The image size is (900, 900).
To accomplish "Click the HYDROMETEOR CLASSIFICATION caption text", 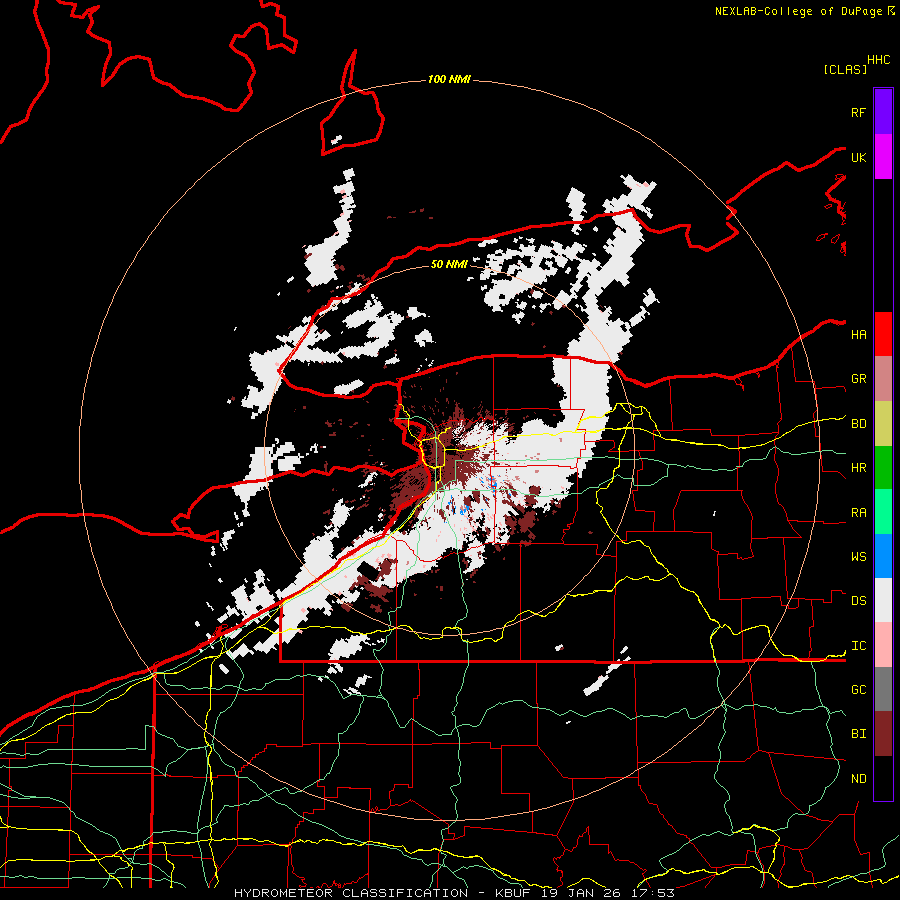I will [351, 893].
